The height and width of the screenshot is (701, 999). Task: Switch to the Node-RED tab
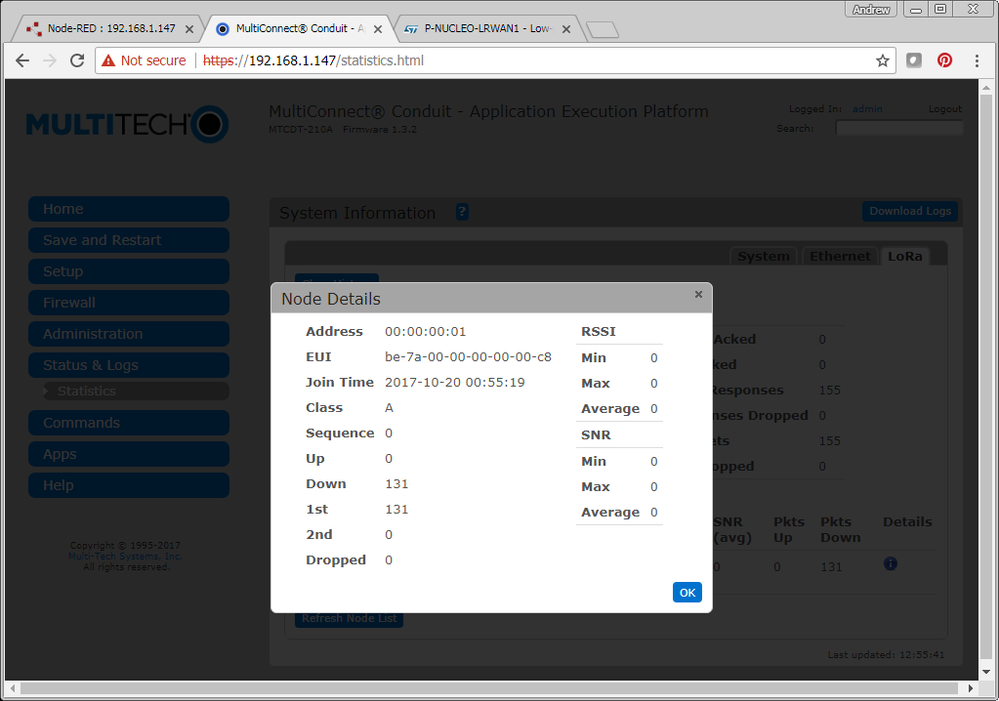click(x=105, y=29)
